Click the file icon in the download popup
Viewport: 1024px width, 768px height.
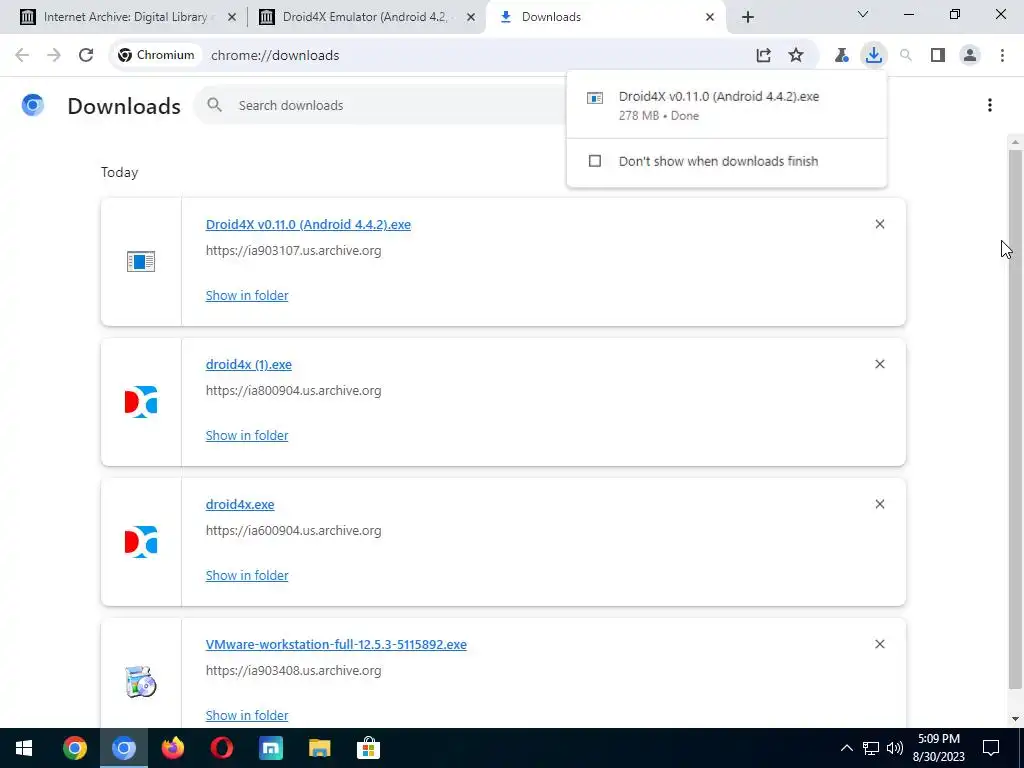coord(594,98)
